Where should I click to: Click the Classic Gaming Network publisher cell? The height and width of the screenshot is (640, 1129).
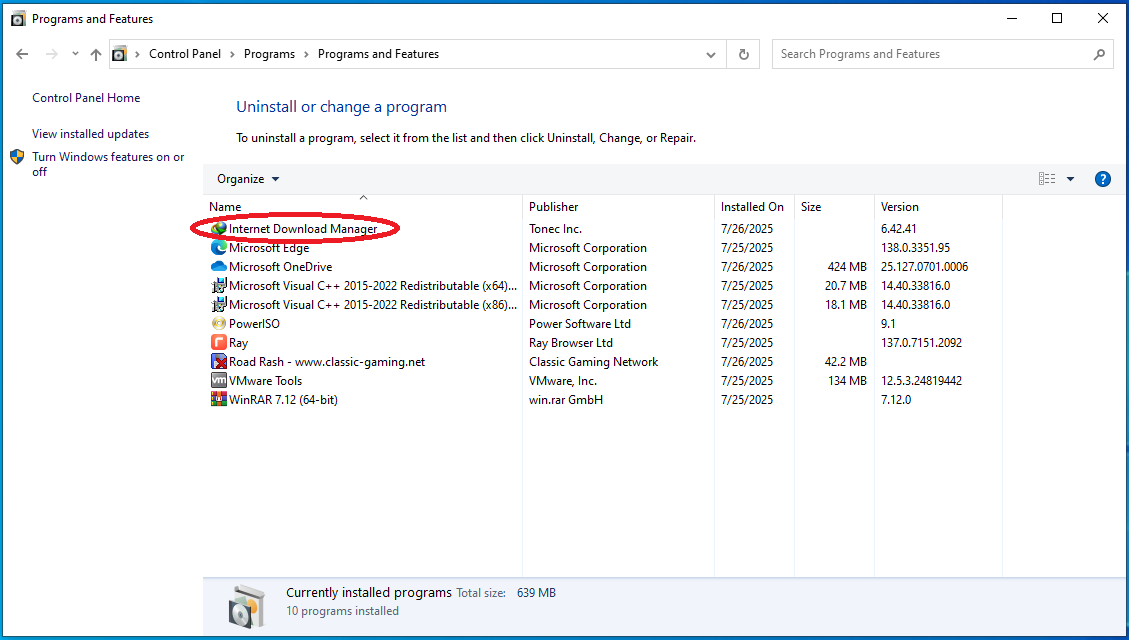593,361
